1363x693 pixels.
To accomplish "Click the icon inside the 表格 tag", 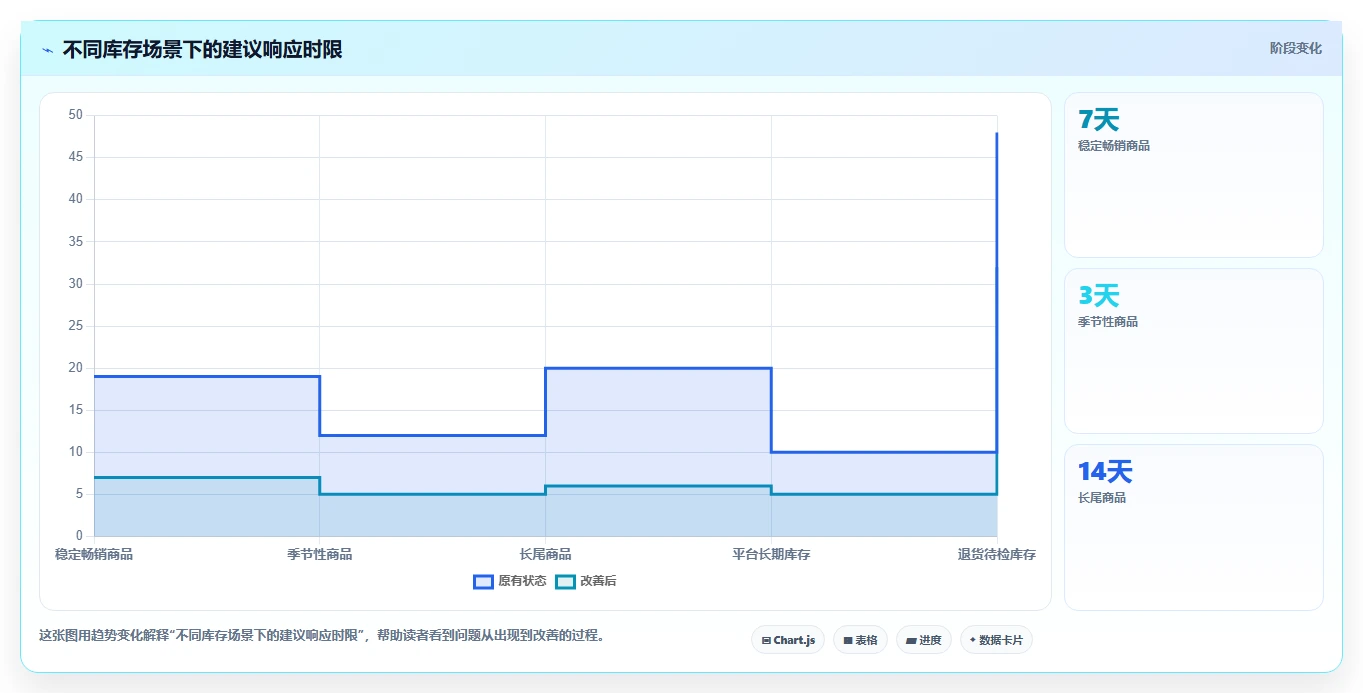I will tap(848, 640).
